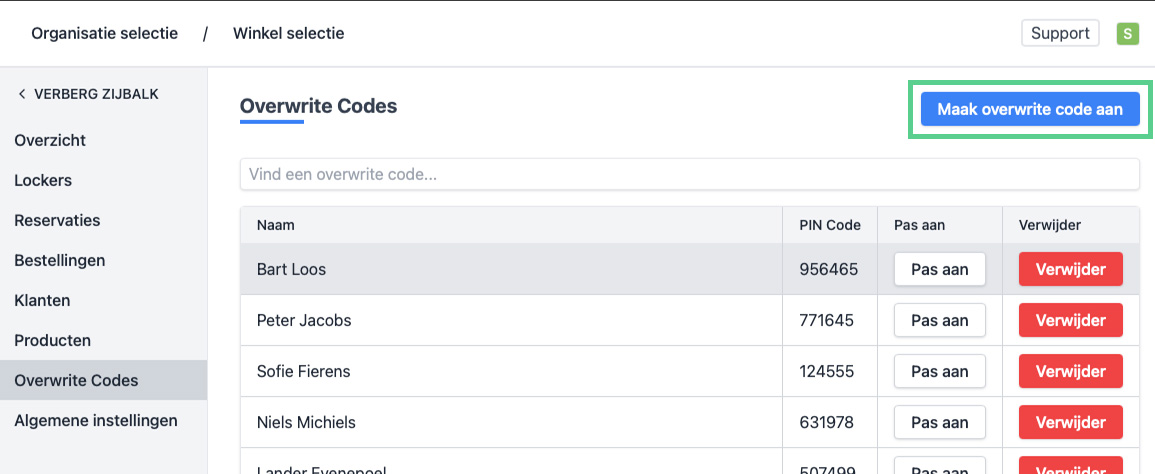The height and width of the screenshot is (474, 1155).
Task: Select Klanten in the sidebar
Action: coord(42,300)
